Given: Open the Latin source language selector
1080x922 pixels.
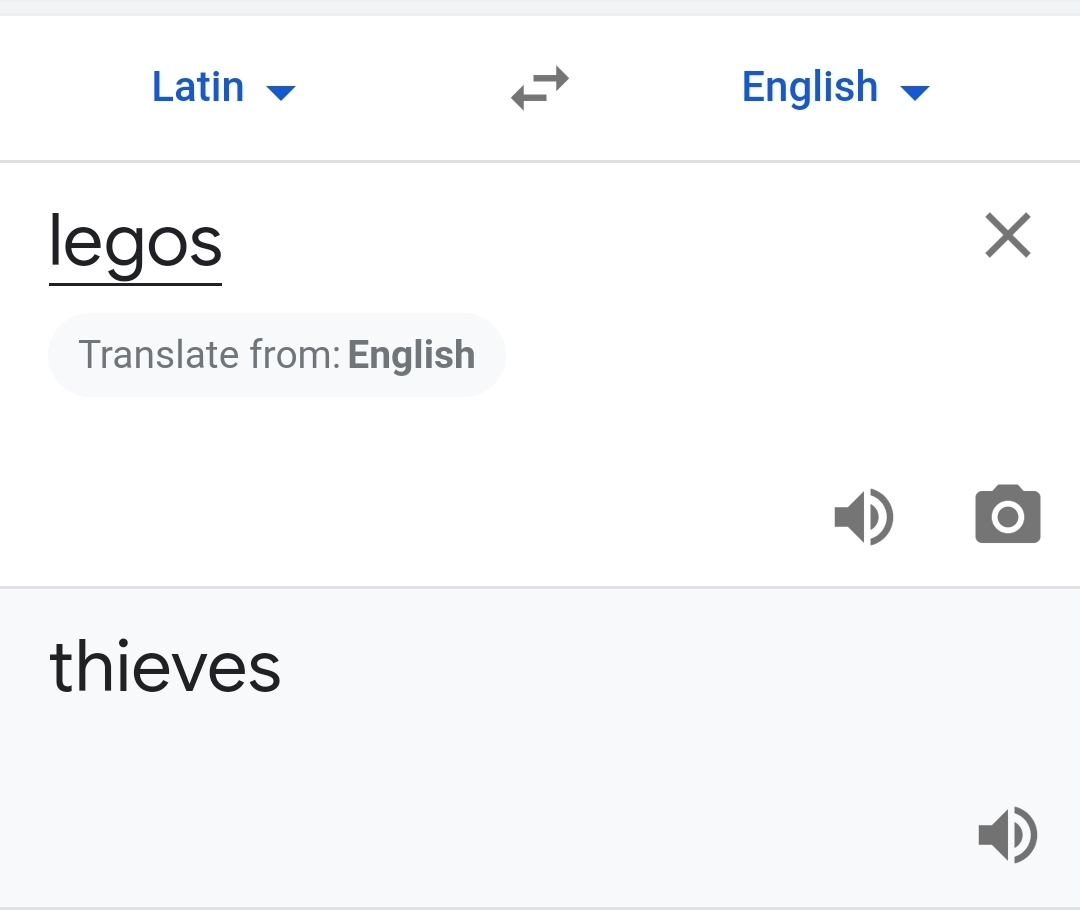Looking at the screenshot, I should pos(224,87).
